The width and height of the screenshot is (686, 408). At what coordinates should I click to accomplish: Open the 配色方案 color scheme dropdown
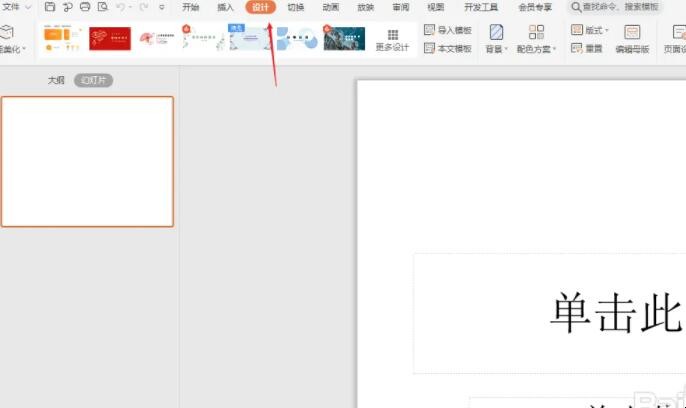pos(537,39)
